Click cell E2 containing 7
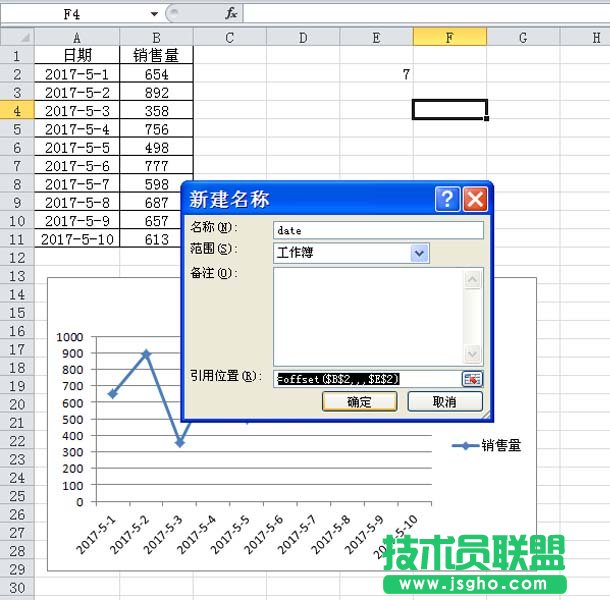The height and width of the screenshot is (600, 610). (376, 74)
